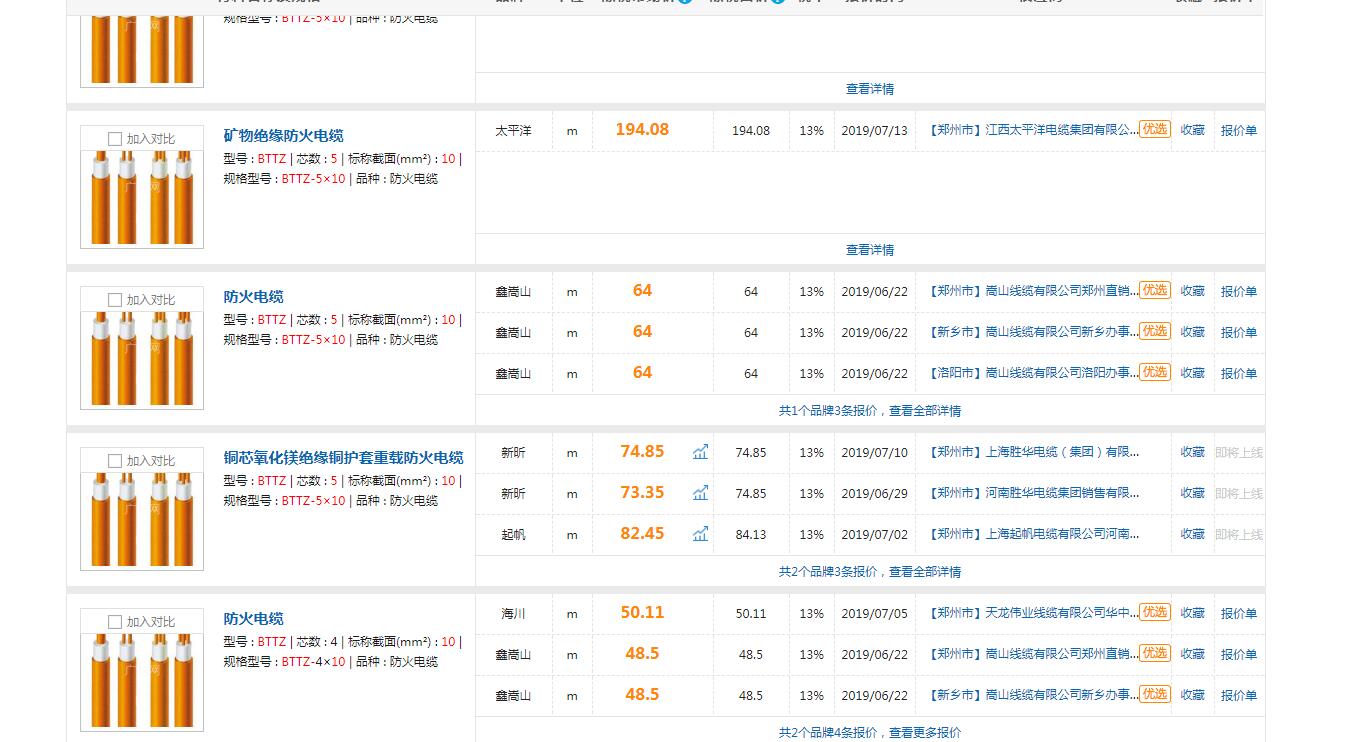
Task: Click 优选 badge on 新乡市 嵩山线缆 64 row
Action: (x=1155, y=331)
